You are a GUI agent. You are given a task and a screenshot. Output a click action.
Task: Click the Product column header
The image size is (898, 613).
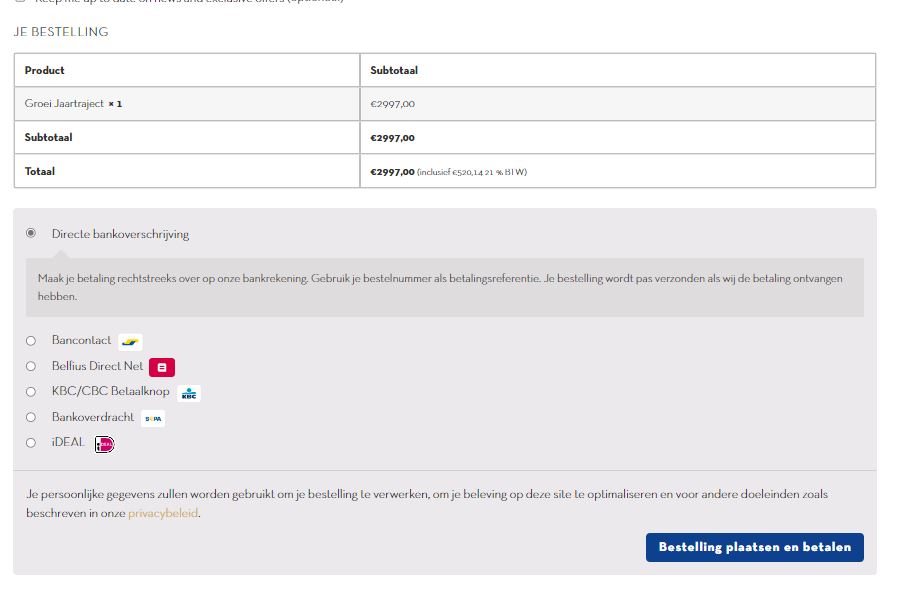point(45,71)
